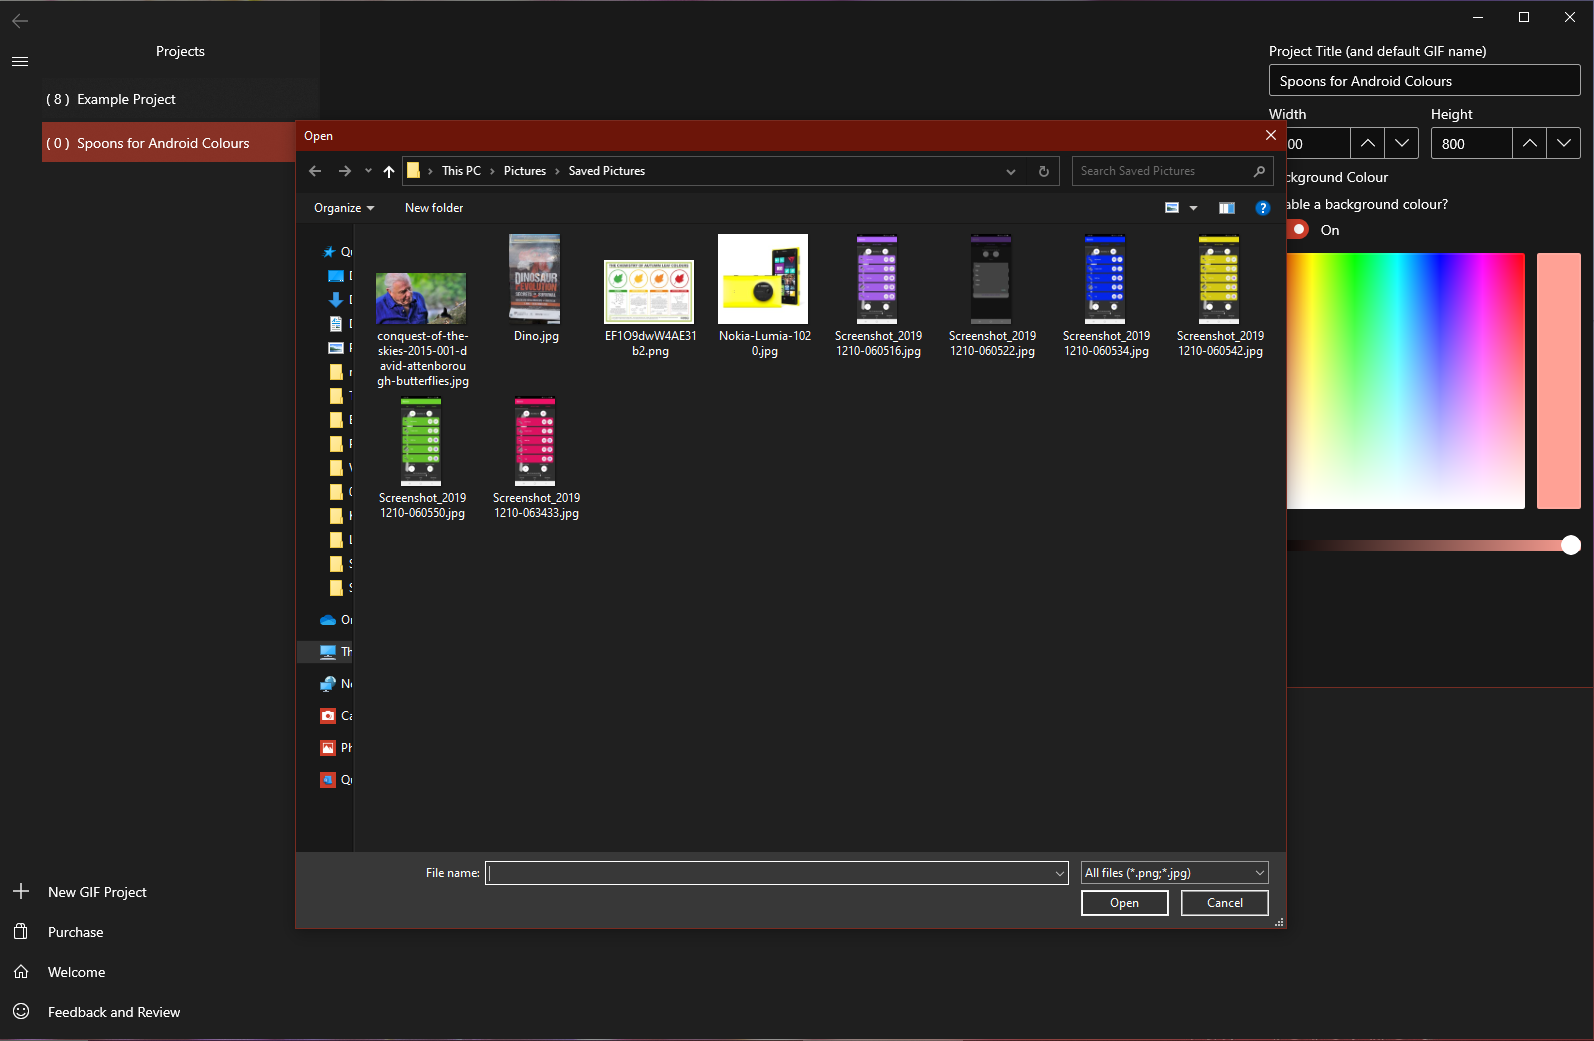Click the Purchase shopping bag icon

(x=21, y=931)
